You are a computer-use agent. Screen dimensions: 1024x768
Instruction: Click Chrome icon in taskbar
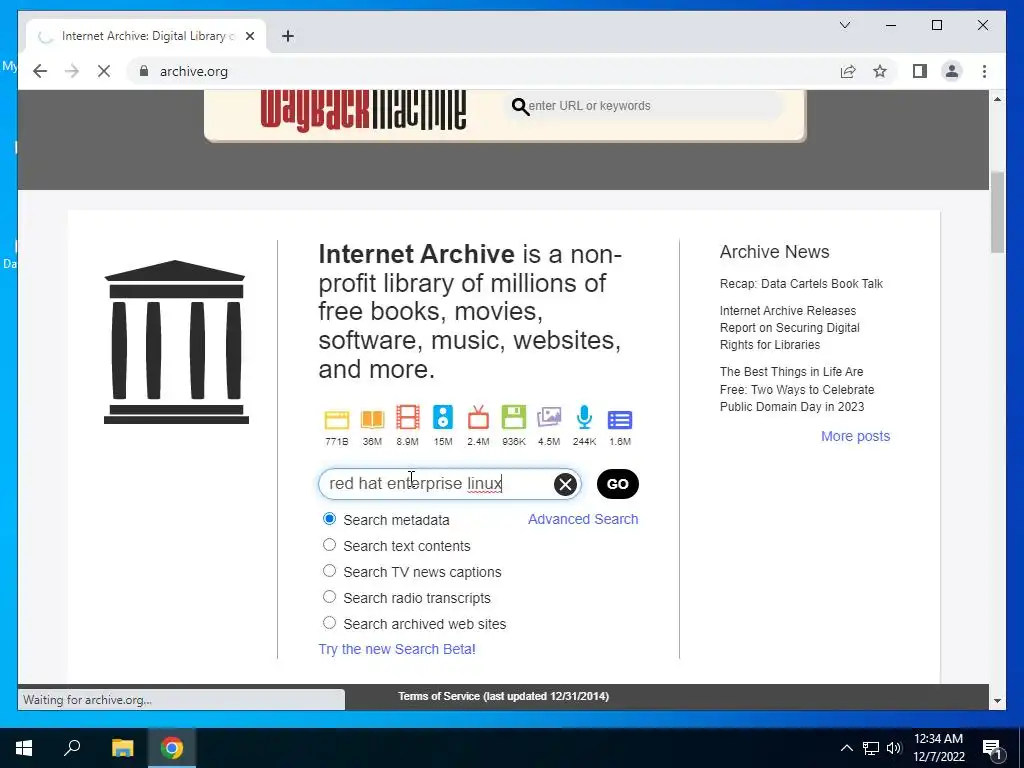click(172, 748)
